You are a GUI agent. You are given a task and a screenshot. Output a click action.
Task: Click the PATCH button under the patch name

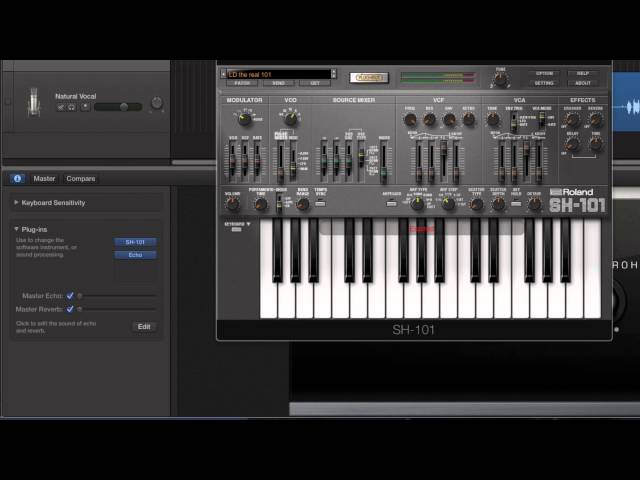coord(242,83)
